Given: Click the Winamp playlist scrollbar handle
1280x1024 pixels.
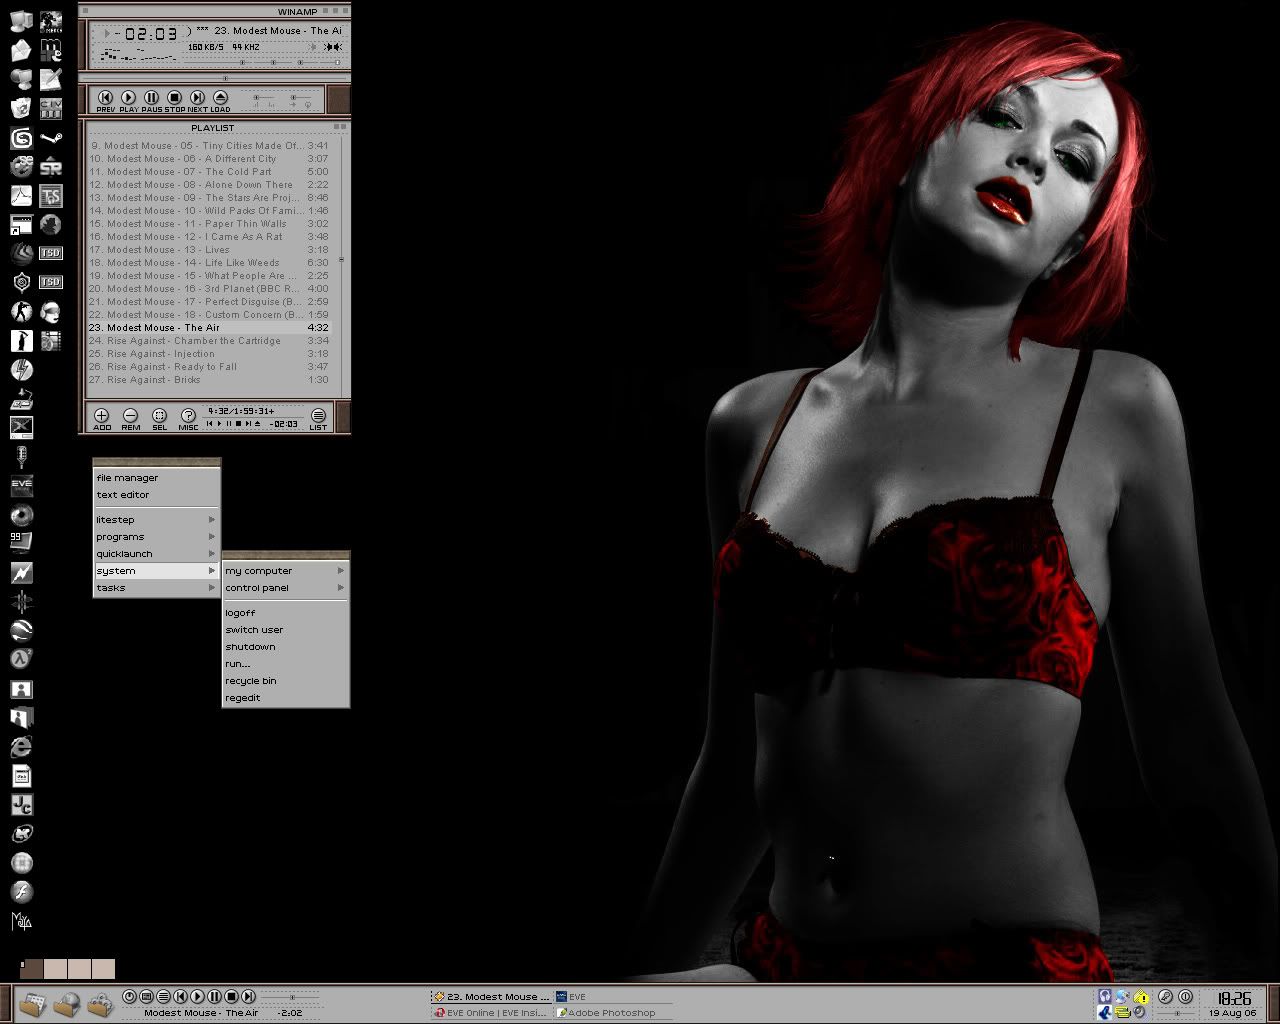Looking at the screenshot, I should click(x=341, y=259).
